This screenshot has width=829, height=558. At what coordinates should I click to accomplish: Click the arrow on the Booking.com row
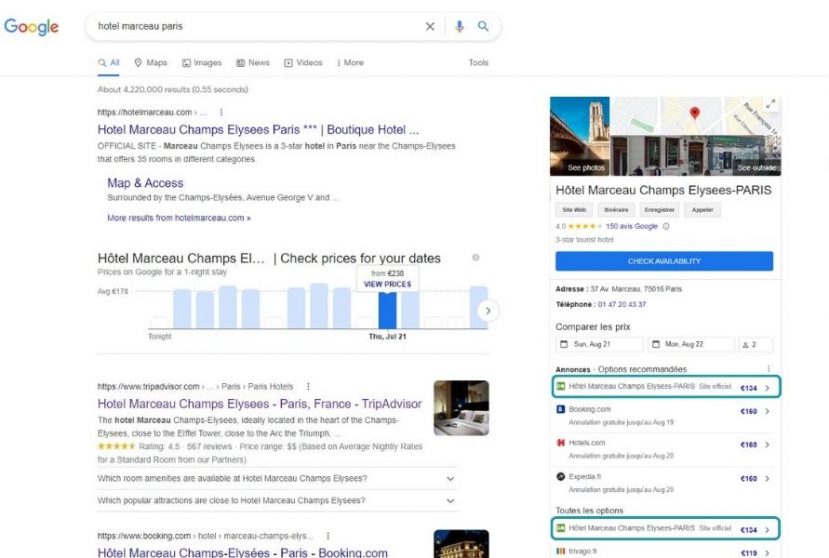[x=767, y=411]
